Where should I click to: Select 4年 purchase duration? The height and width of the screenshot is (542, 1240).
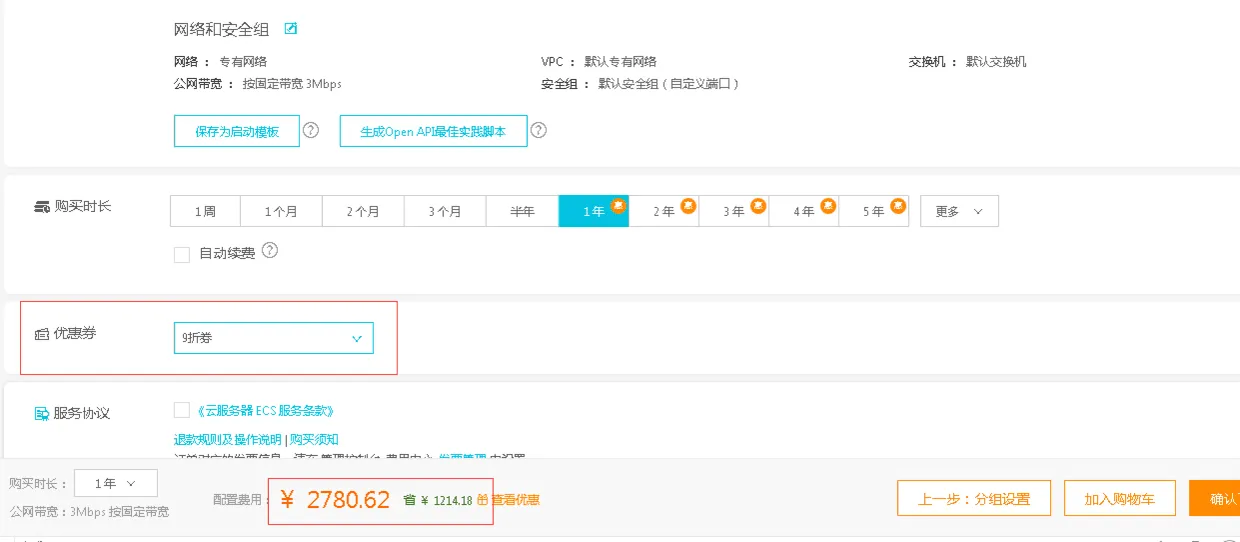click(804, 211)
